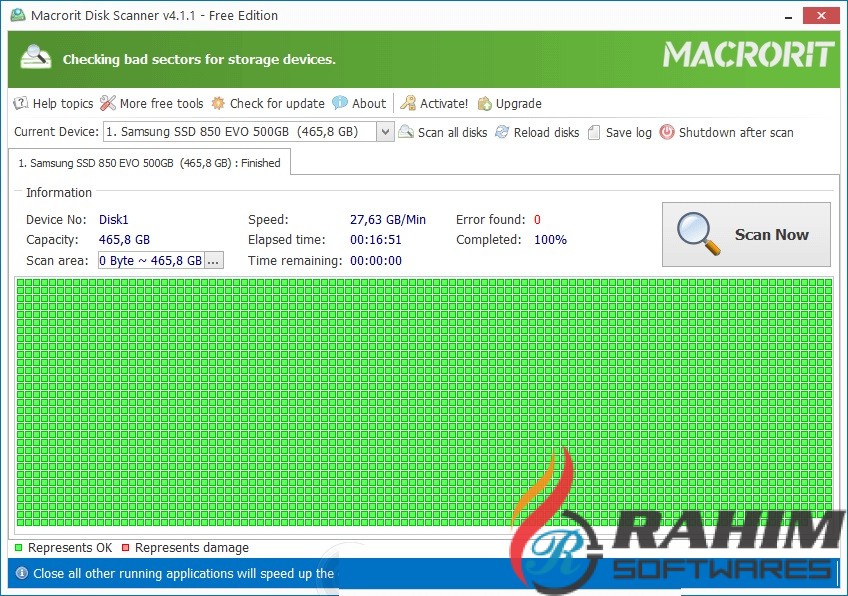This screenshot has height=596, width=848.
Task: Click the Time remaining value 00:00:00
Action: pos(376,261)
